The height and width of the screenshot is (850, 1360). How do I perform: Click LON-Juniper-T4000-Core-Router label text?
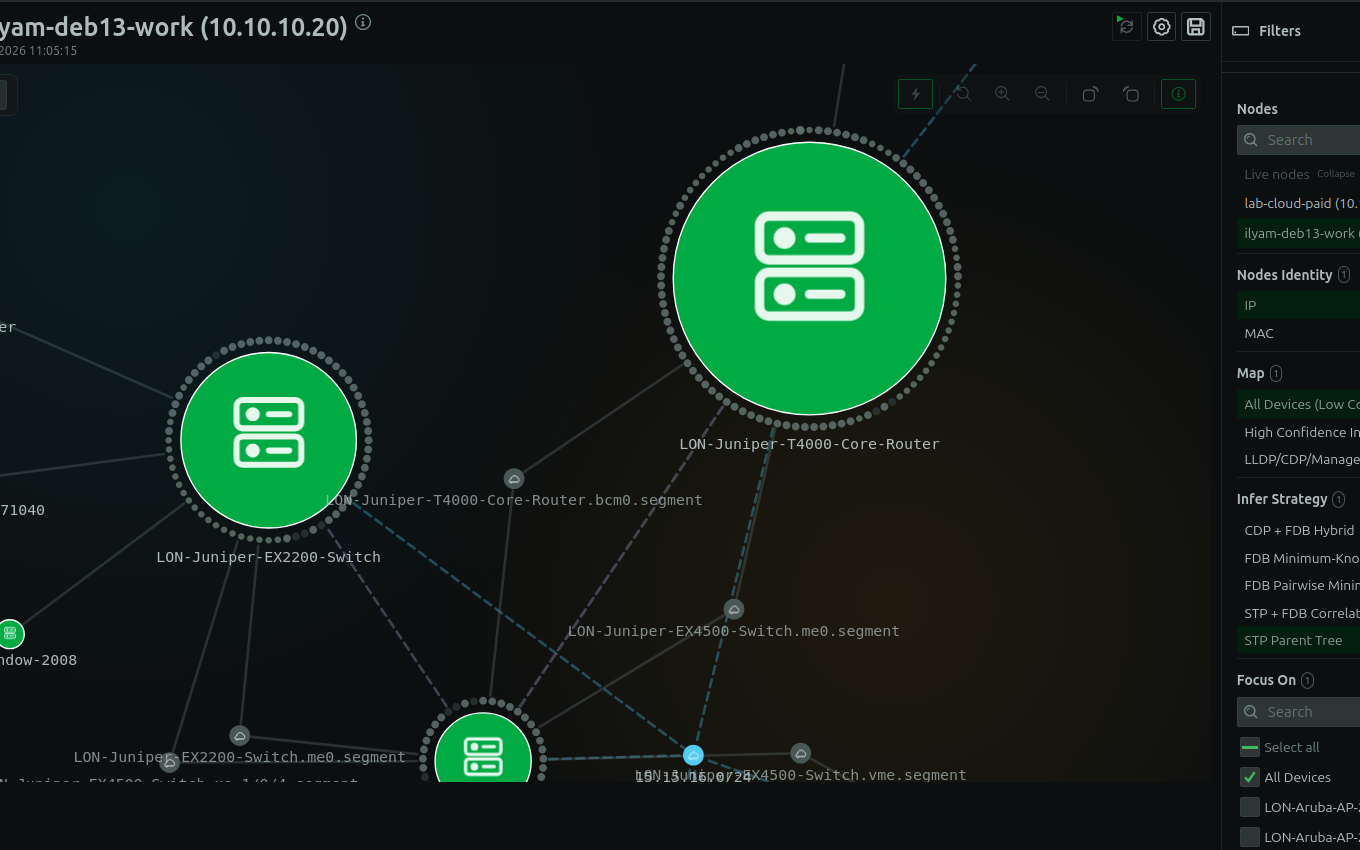pos(809,444)
